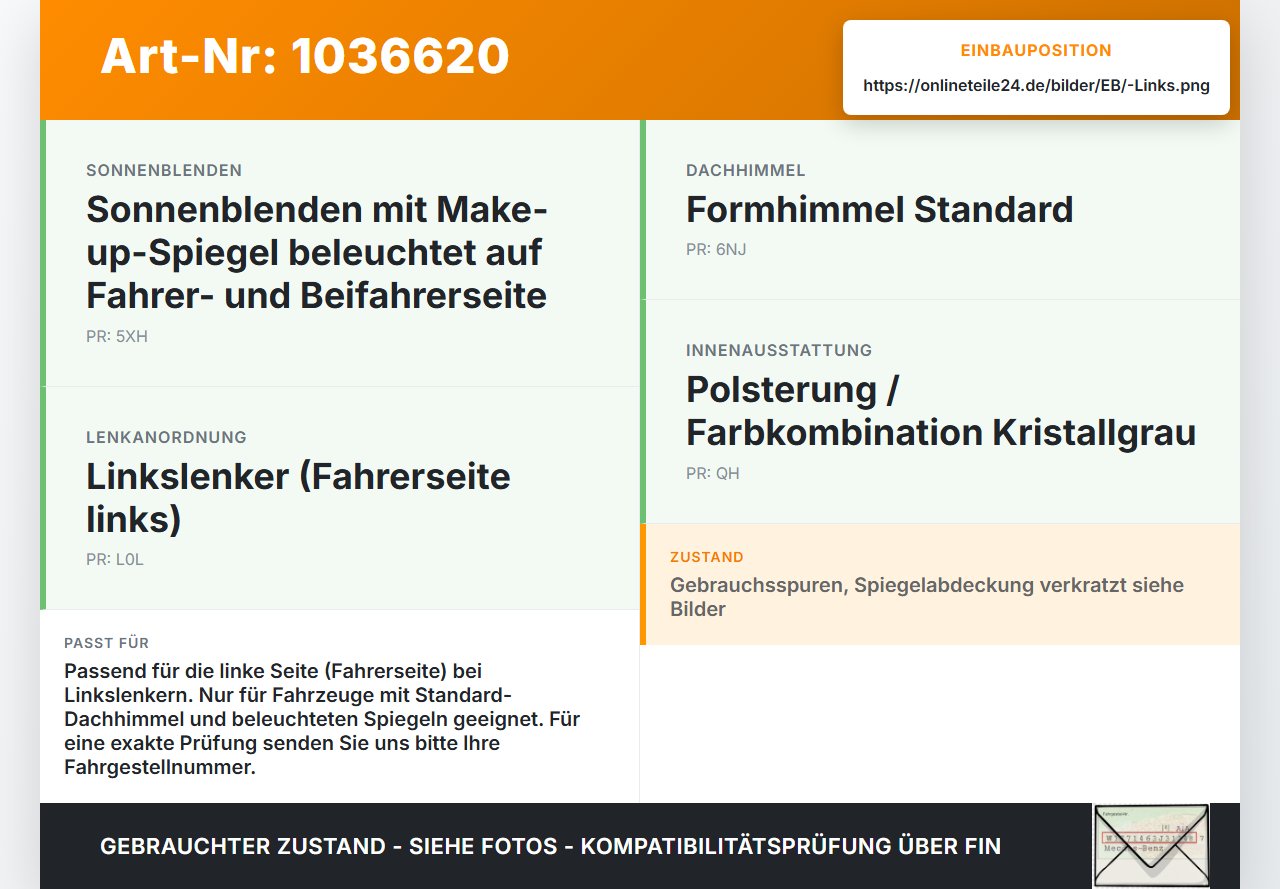Select the Formhimmel Standard Dachhimmel card
1280x889 pixels.
[x=940, y=210]
